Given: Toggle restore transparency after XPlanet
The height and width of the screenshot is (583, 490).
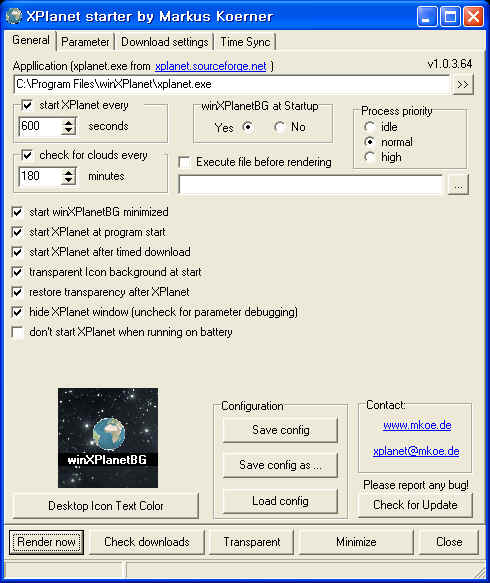Looking at the screenshot, I should click(x=17, y=292).
